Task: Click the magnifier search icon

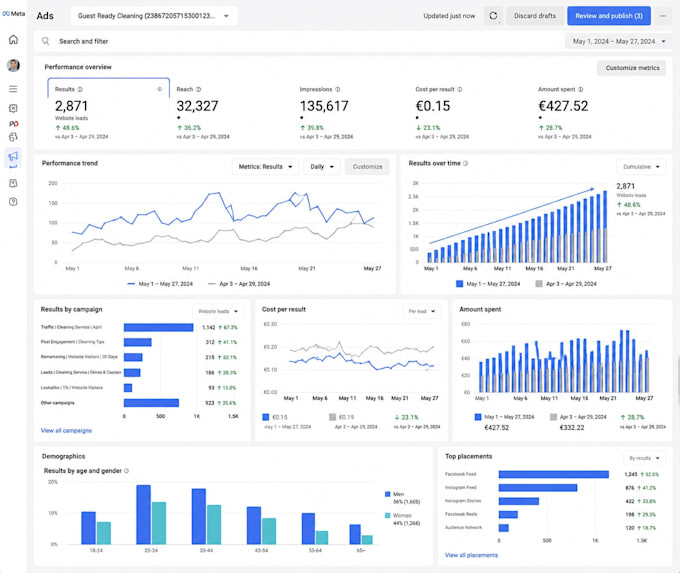Action: [x=46, y=41]
